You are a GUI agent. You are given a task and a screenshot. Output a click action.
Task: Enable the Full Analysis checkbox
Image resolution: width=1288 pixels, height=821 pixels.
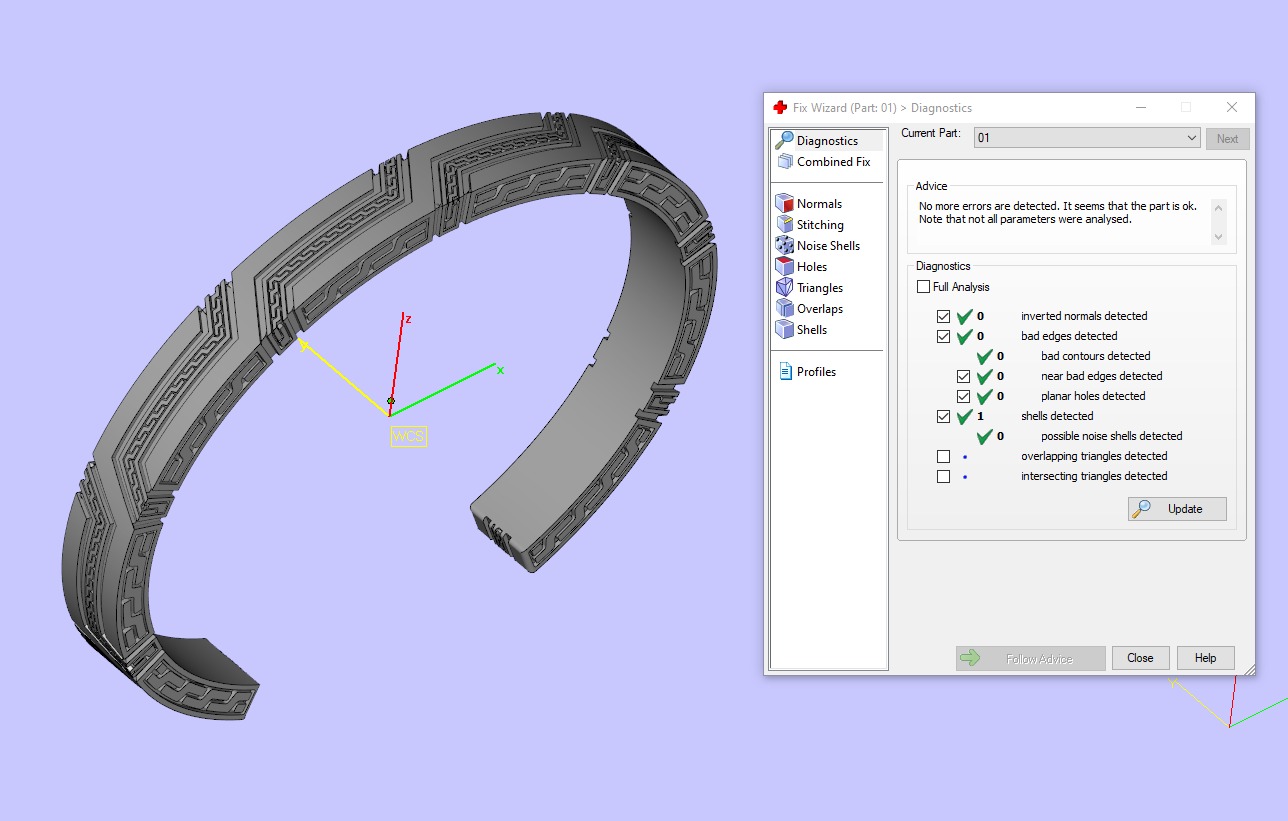click(x=923, y=287)
